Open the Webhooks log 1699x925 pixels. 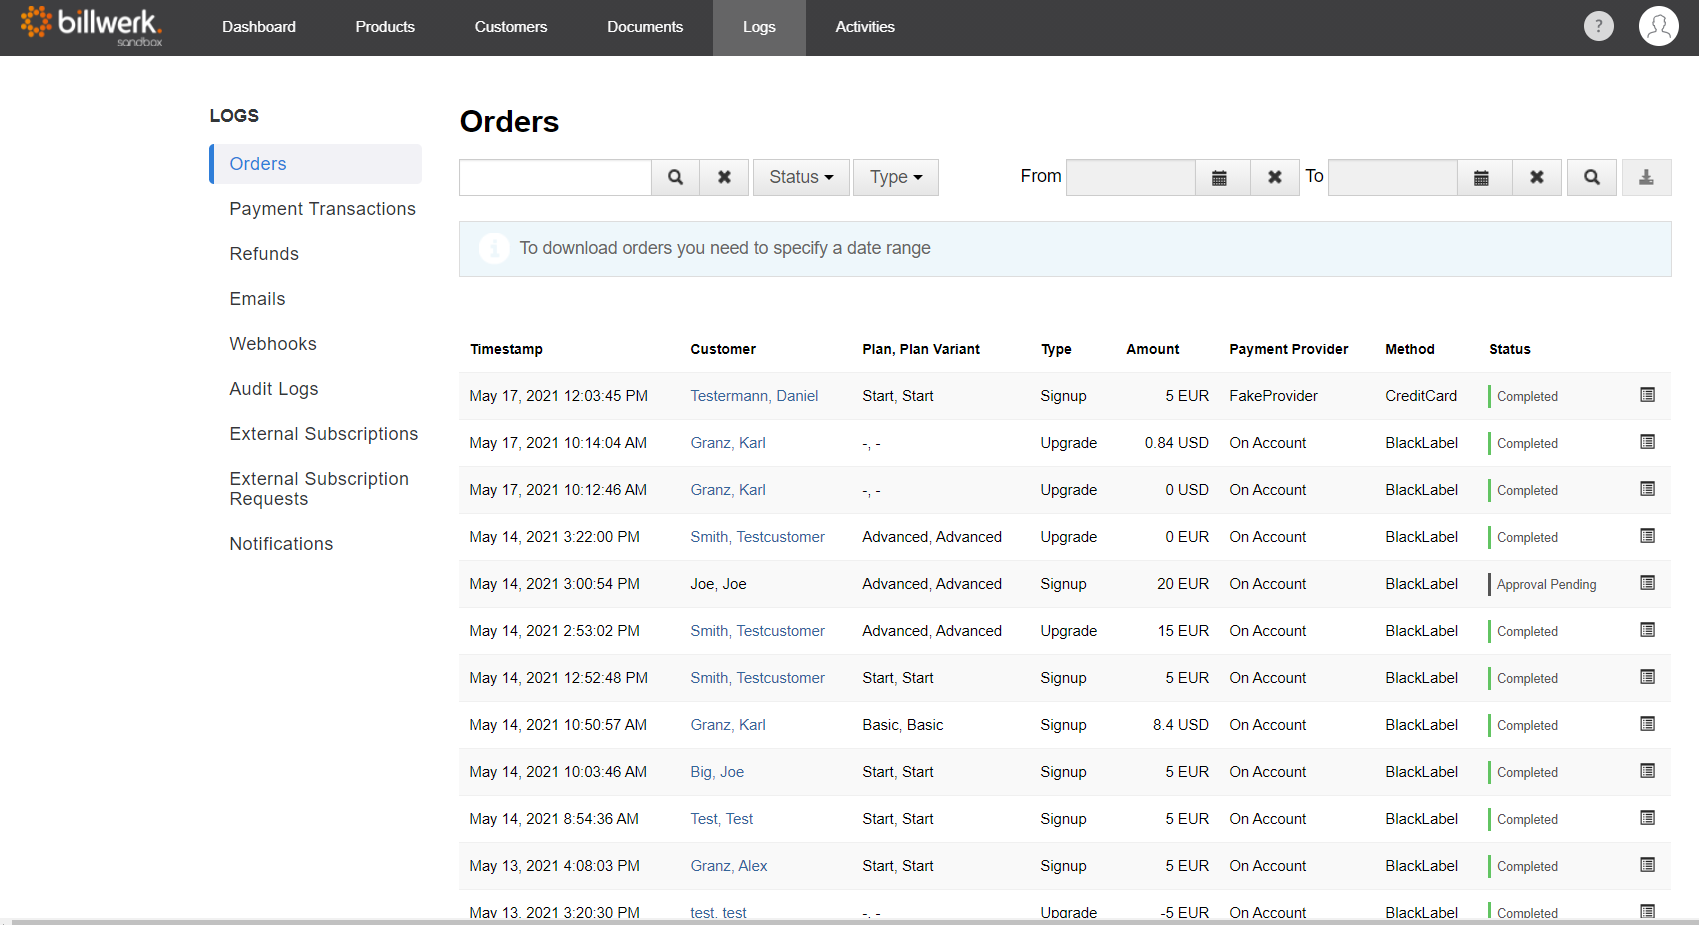pos(273,344)
